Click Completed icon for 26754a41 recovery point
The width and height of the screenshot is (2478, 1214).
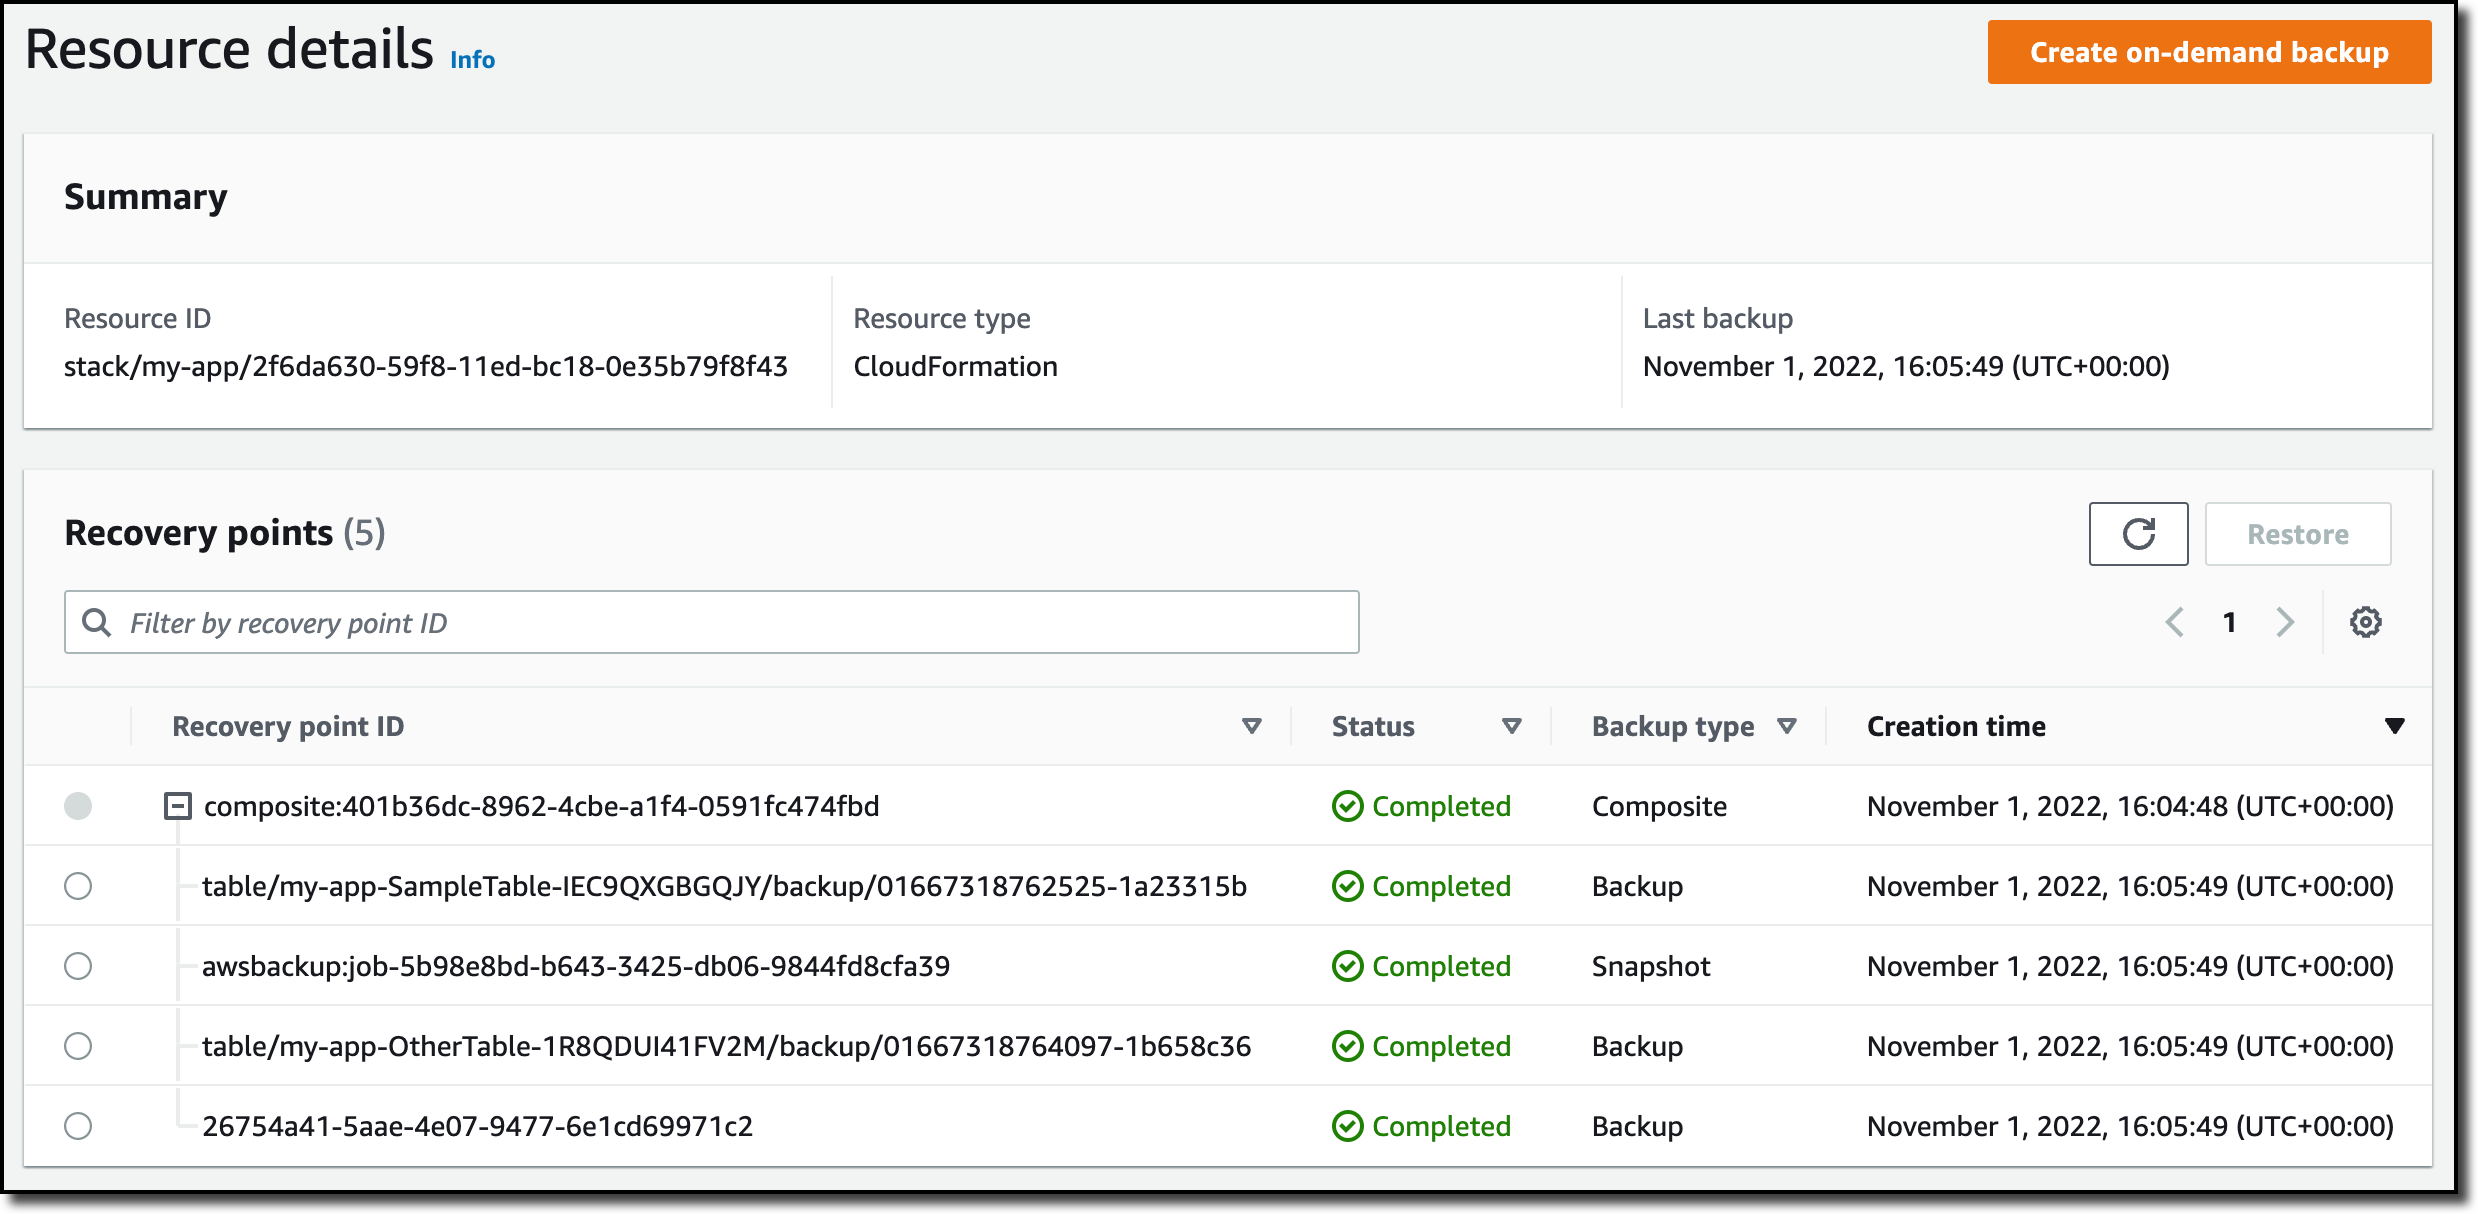1347,1126
